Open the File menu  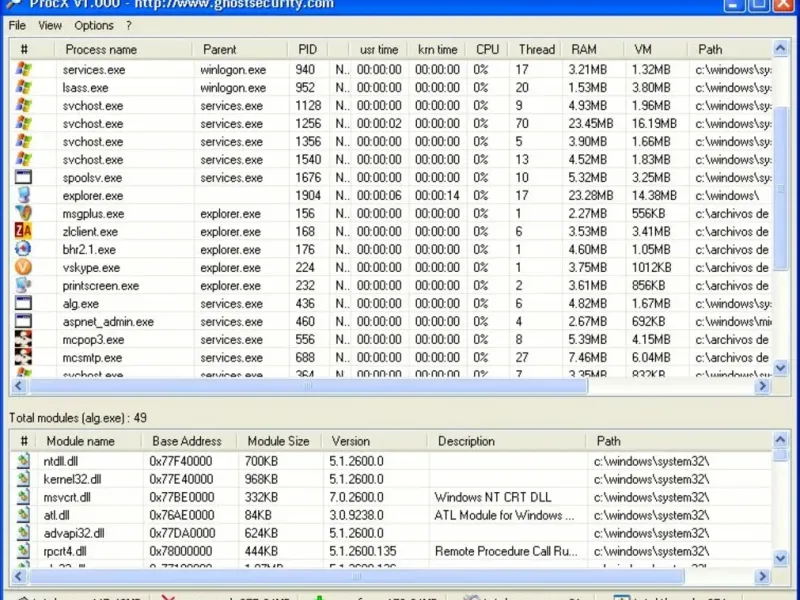click(17, 25)
